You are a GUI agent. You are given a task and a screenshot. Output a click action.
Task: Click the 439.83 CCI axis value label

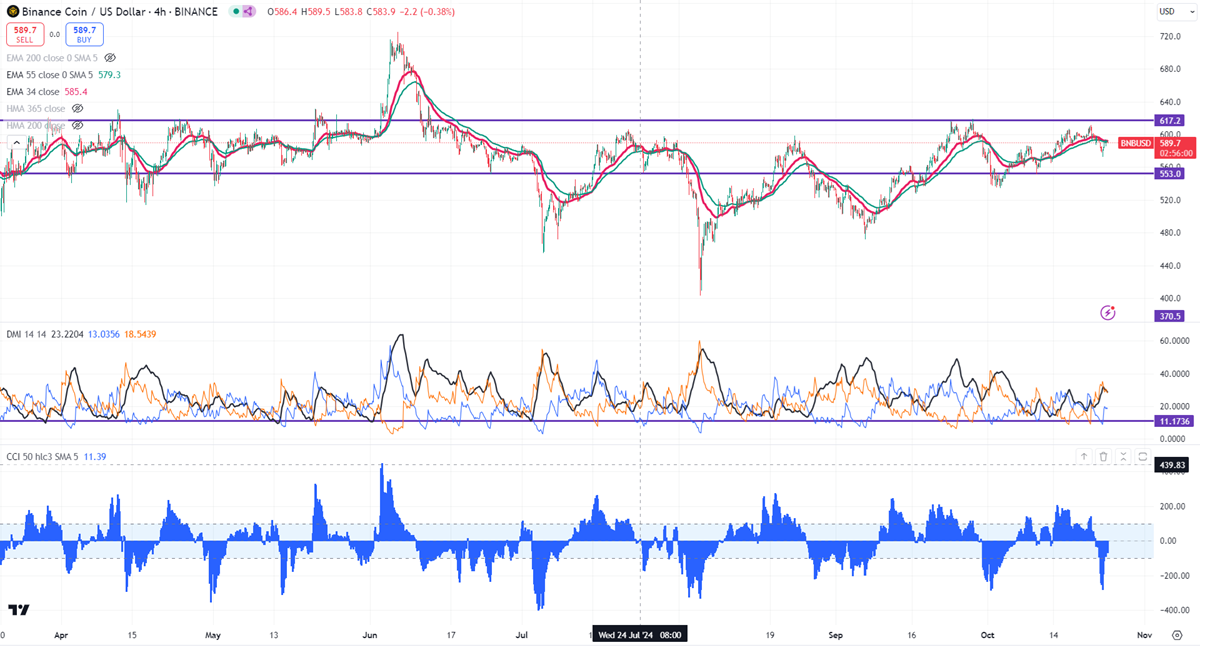click(1171, 465)
